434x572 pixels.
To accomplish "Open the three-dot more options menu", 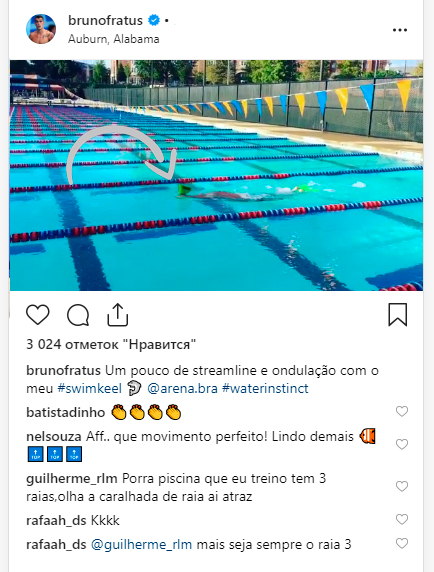I will click(400, 30).
